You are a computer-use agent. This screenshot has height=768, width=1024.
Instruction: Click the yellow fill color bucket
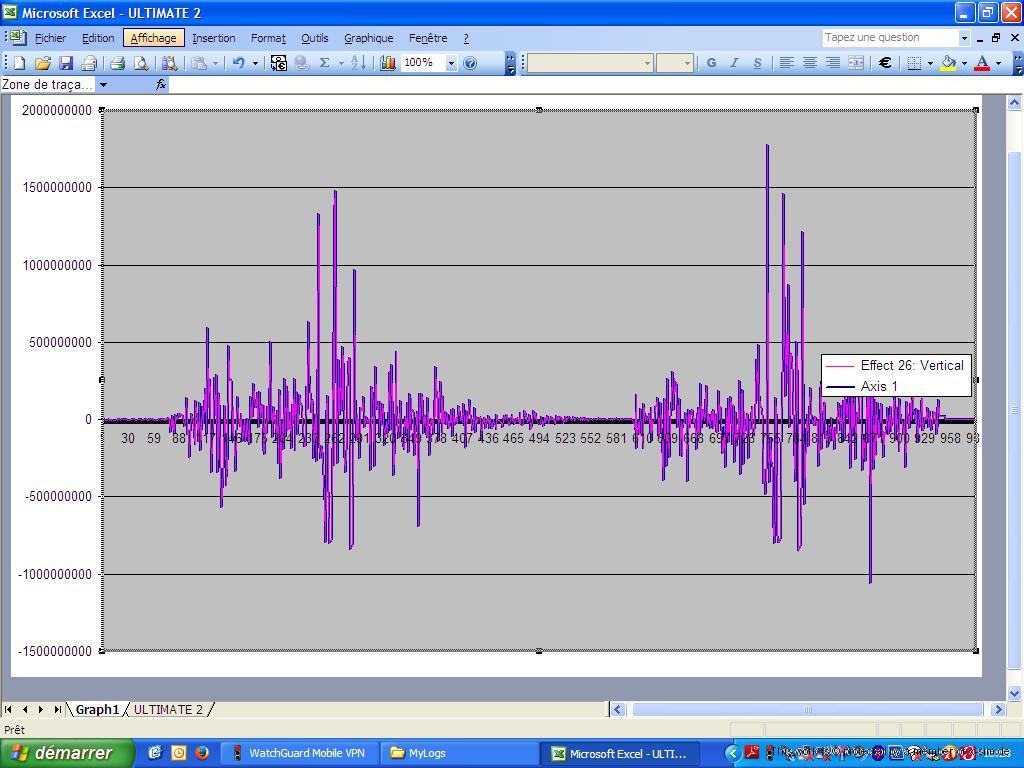pyautogui.click(x=948, y=63)
